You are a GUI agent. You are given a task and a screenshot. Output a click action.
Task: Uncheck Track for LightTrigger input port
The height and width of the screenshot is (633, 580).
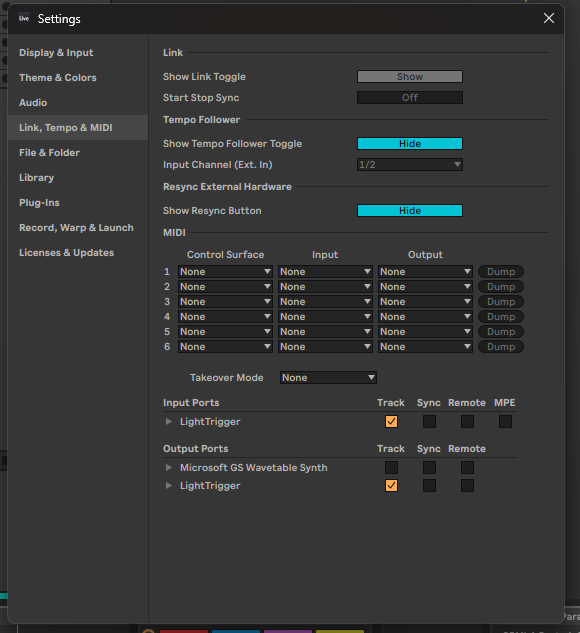coord(391,421)
